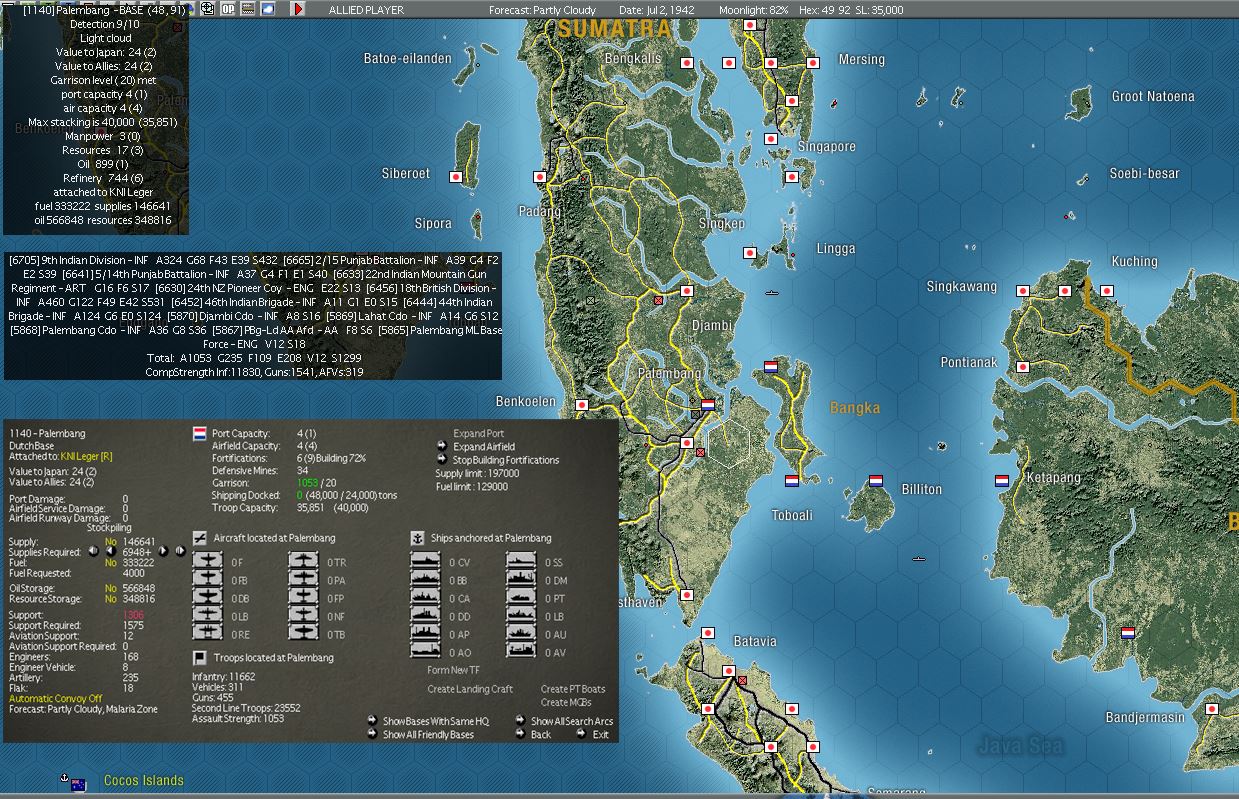
Task: Click the submarine (SS) ship silhouette icon
Action: pyautogui.click(x=521, y=562)
